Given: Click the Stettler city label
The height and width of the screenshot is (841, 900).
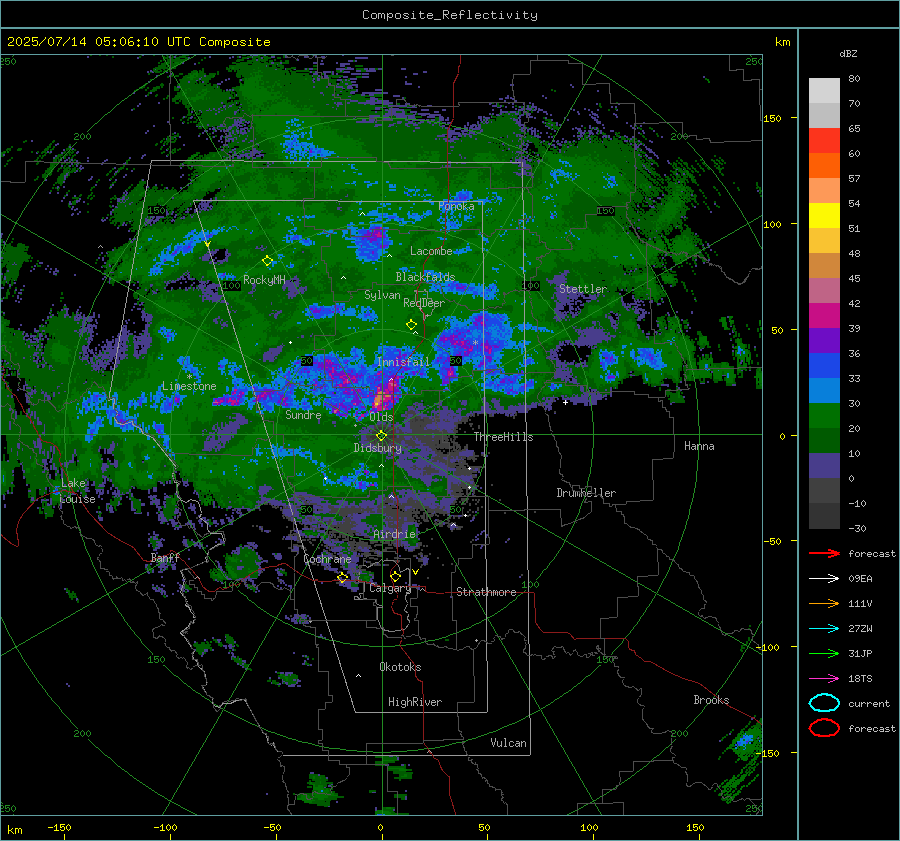Looking at the screenshot, I should 583,289.
